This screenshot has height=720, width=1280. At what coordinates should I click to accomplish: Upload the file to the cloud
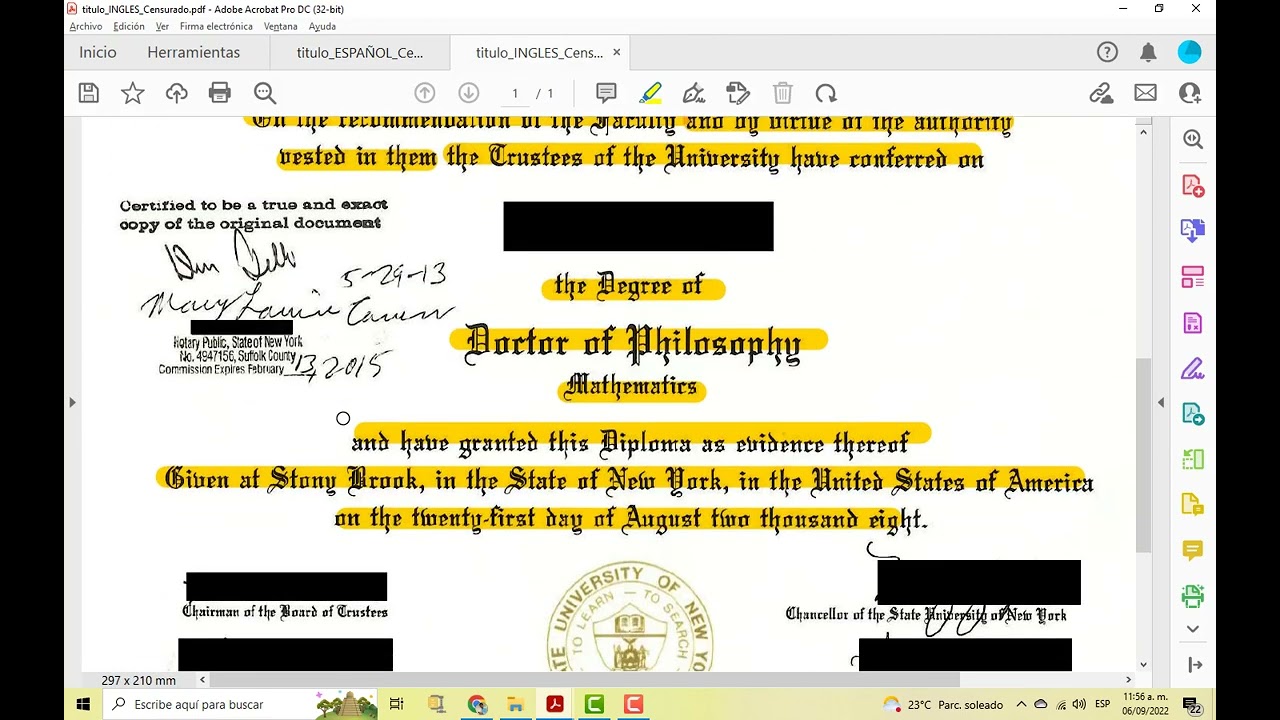[x=177, y=93]
